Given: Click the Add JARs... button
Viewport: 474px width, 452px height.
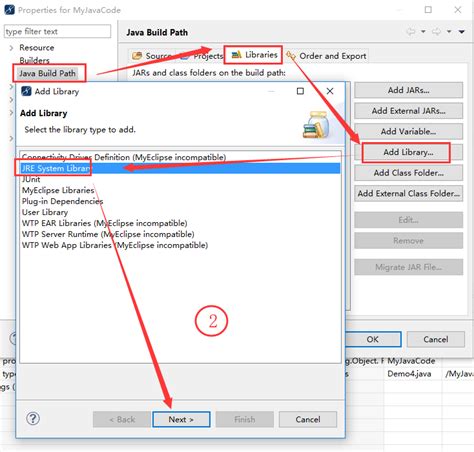Looking at the screenshot, I should click(408, 90).
